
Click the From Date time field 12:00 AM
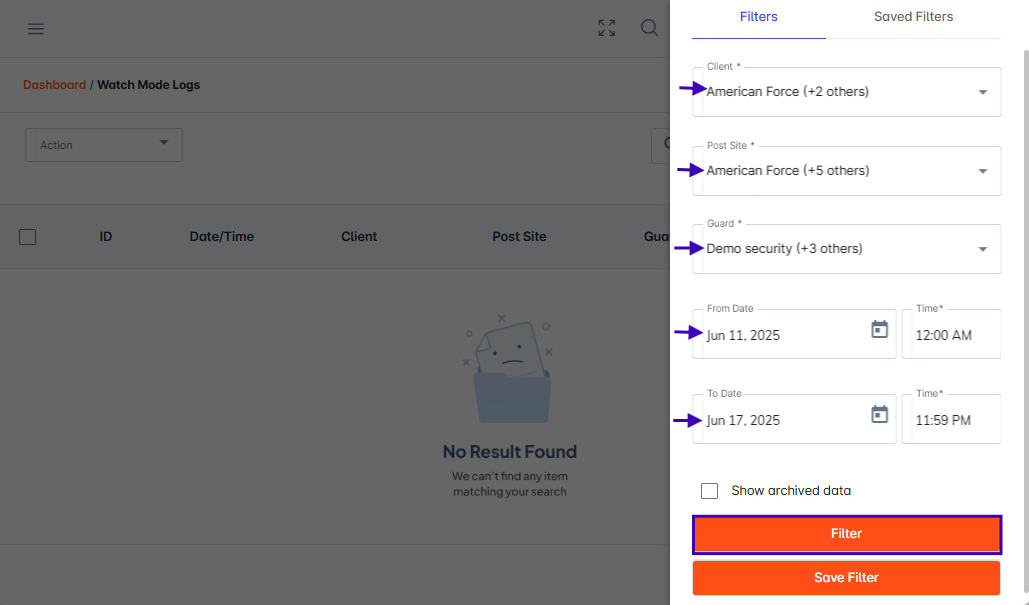tap(951, 334)
